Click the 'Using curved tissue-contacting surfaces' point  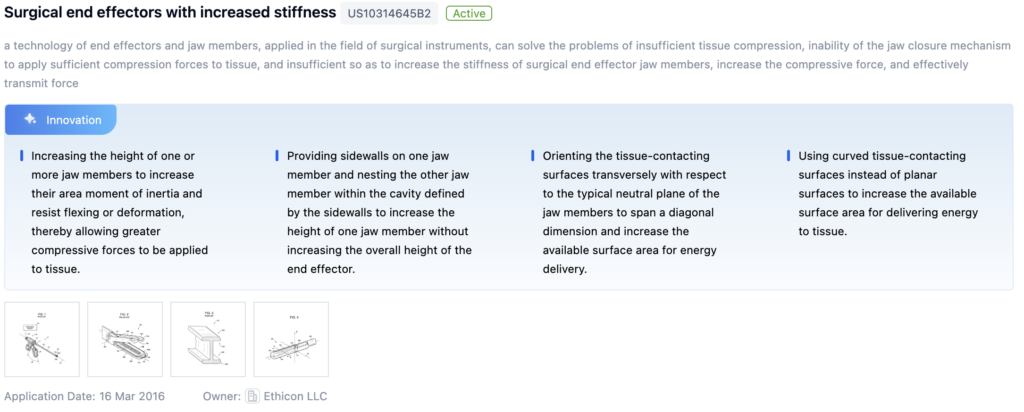(888, 194)
